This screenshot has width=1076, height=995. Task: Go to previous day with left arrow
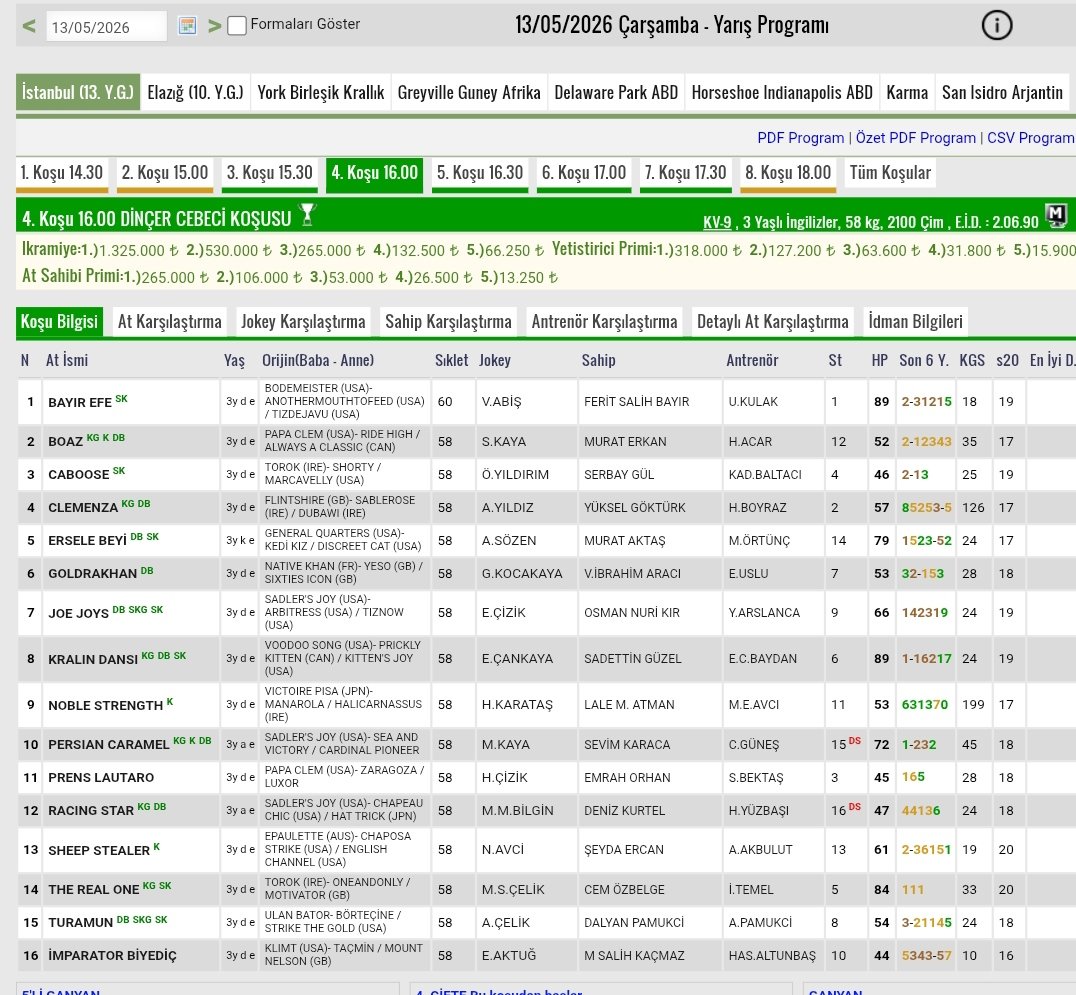point(29,26)
